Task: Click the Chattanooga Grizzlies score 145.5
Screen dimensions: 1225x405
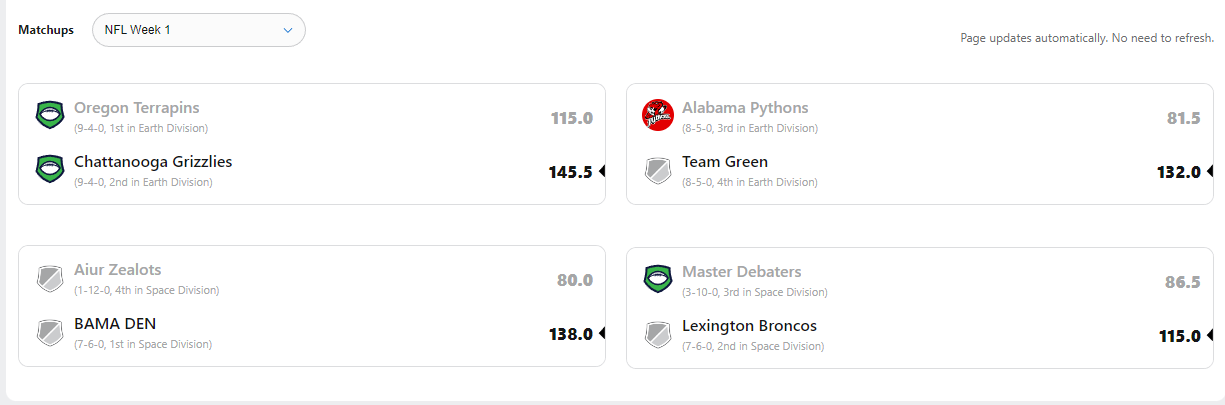Action: pos(570,172)
